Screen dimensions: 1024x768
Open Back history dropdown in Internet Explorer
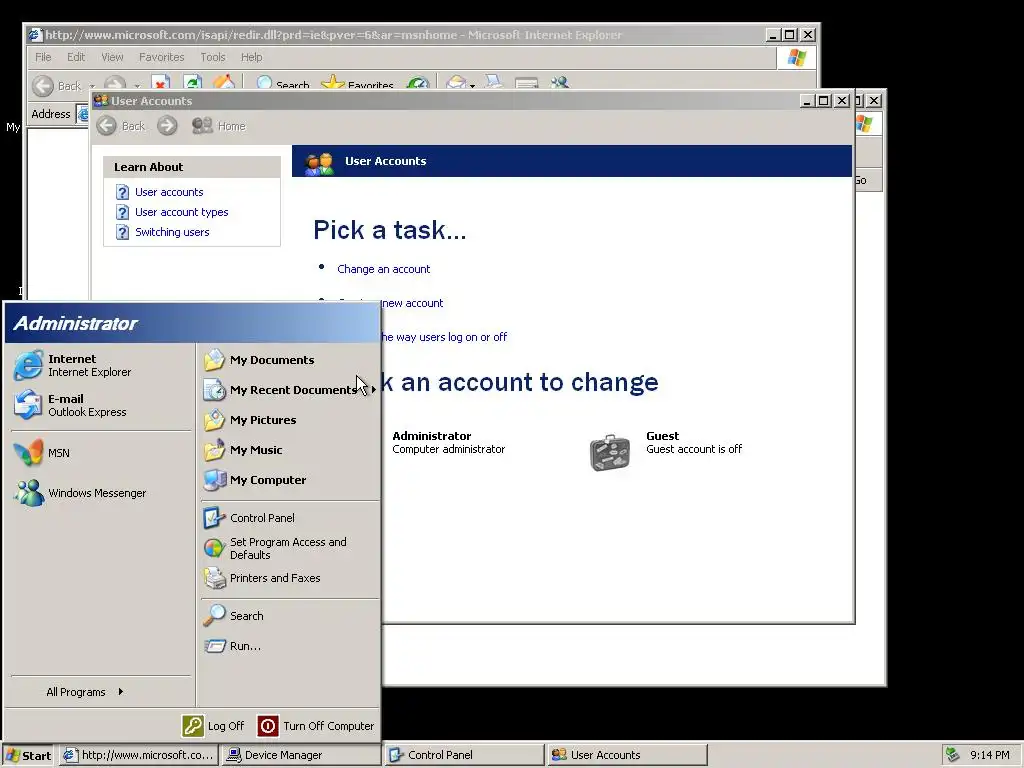(91, 85)
